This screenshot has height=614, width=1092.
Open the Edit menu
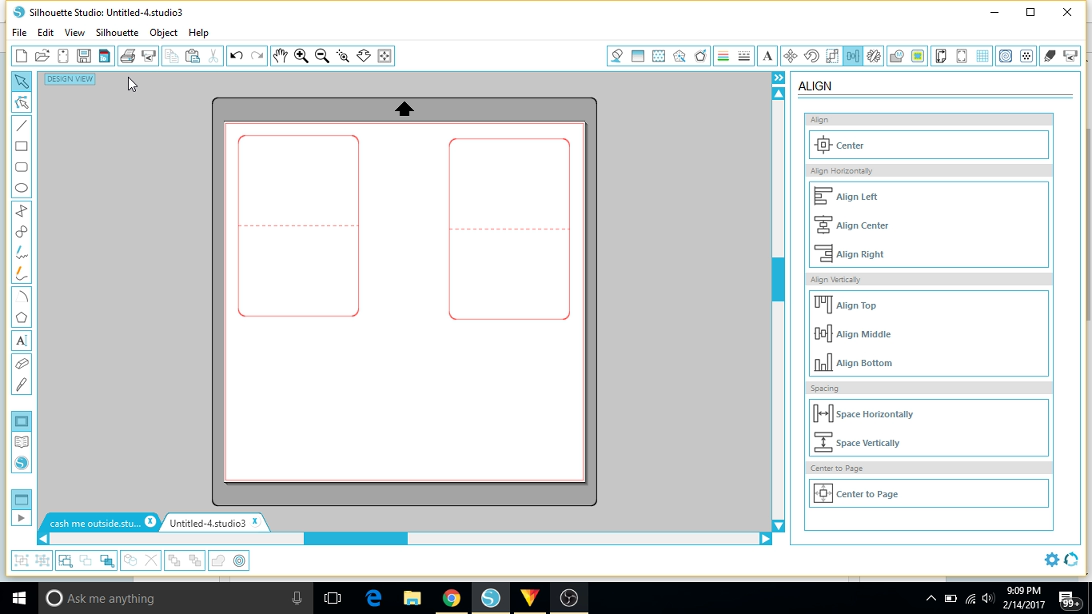(45, 33)
